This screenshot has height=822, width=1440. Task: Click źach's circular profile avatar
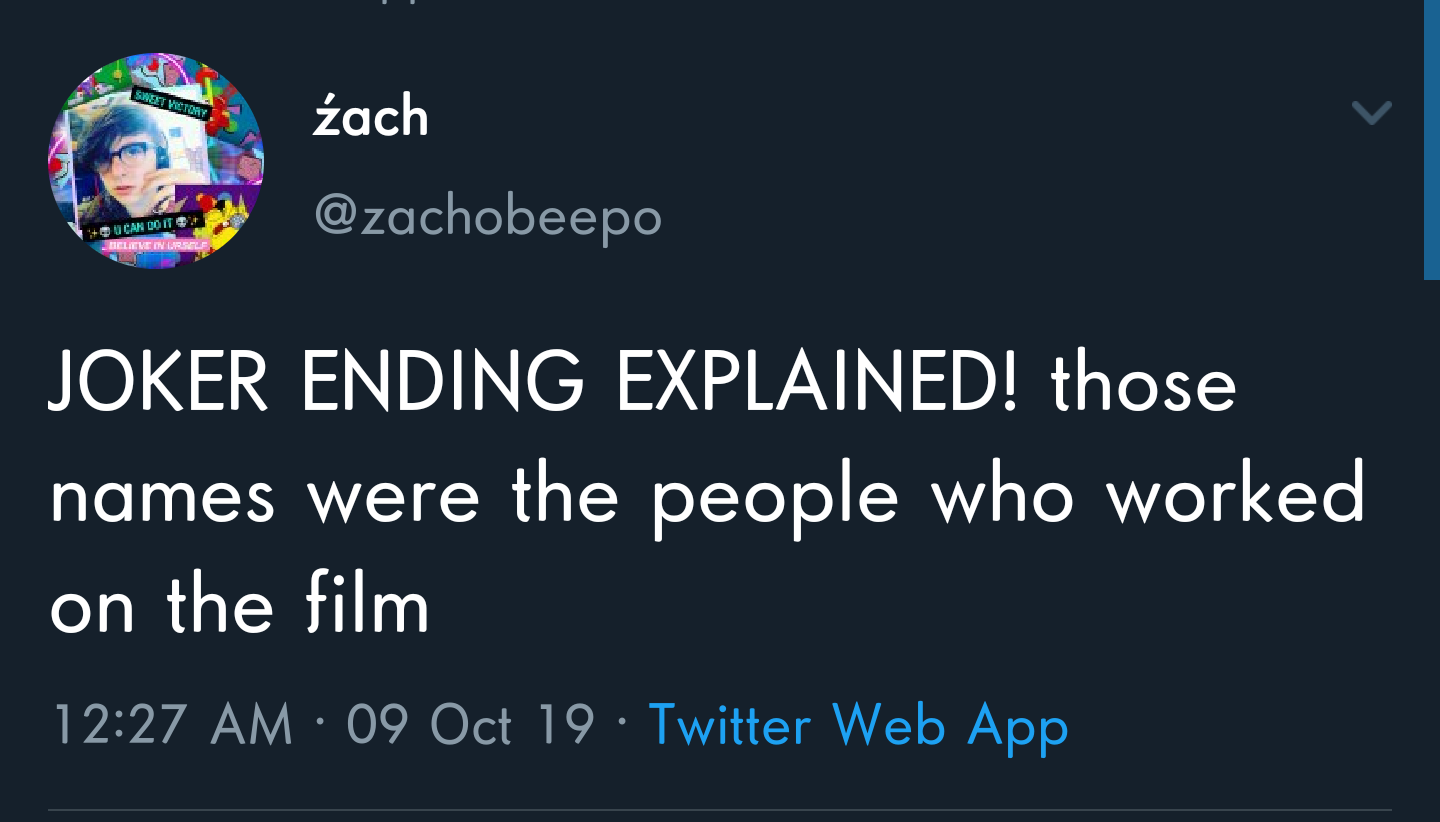click(x=156, y=161)
